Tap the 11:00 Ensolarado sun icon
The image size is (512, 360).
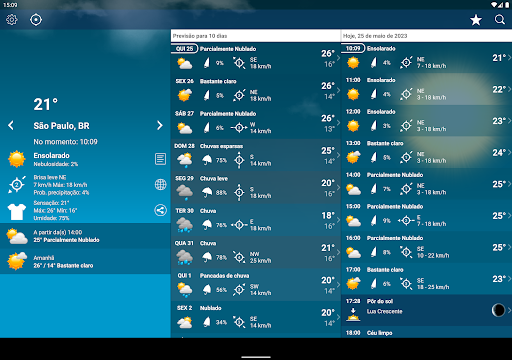click(353, 94)
